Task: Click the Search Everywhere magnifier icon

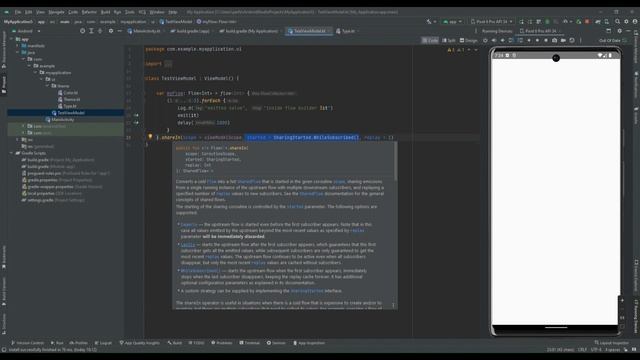Action: (618, 21)
